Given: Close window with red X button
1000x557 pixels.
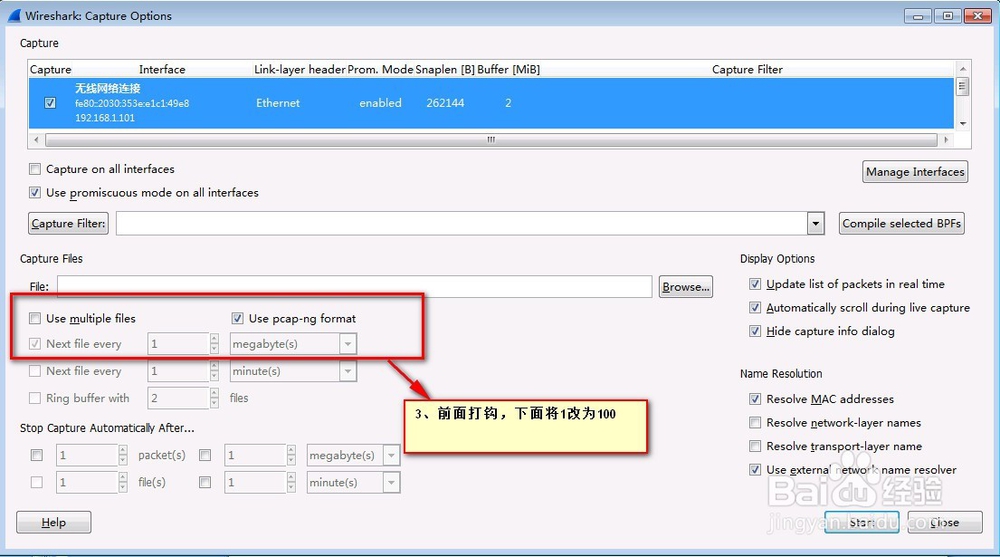Looking at the screenshot, I should tap(977, 17).
